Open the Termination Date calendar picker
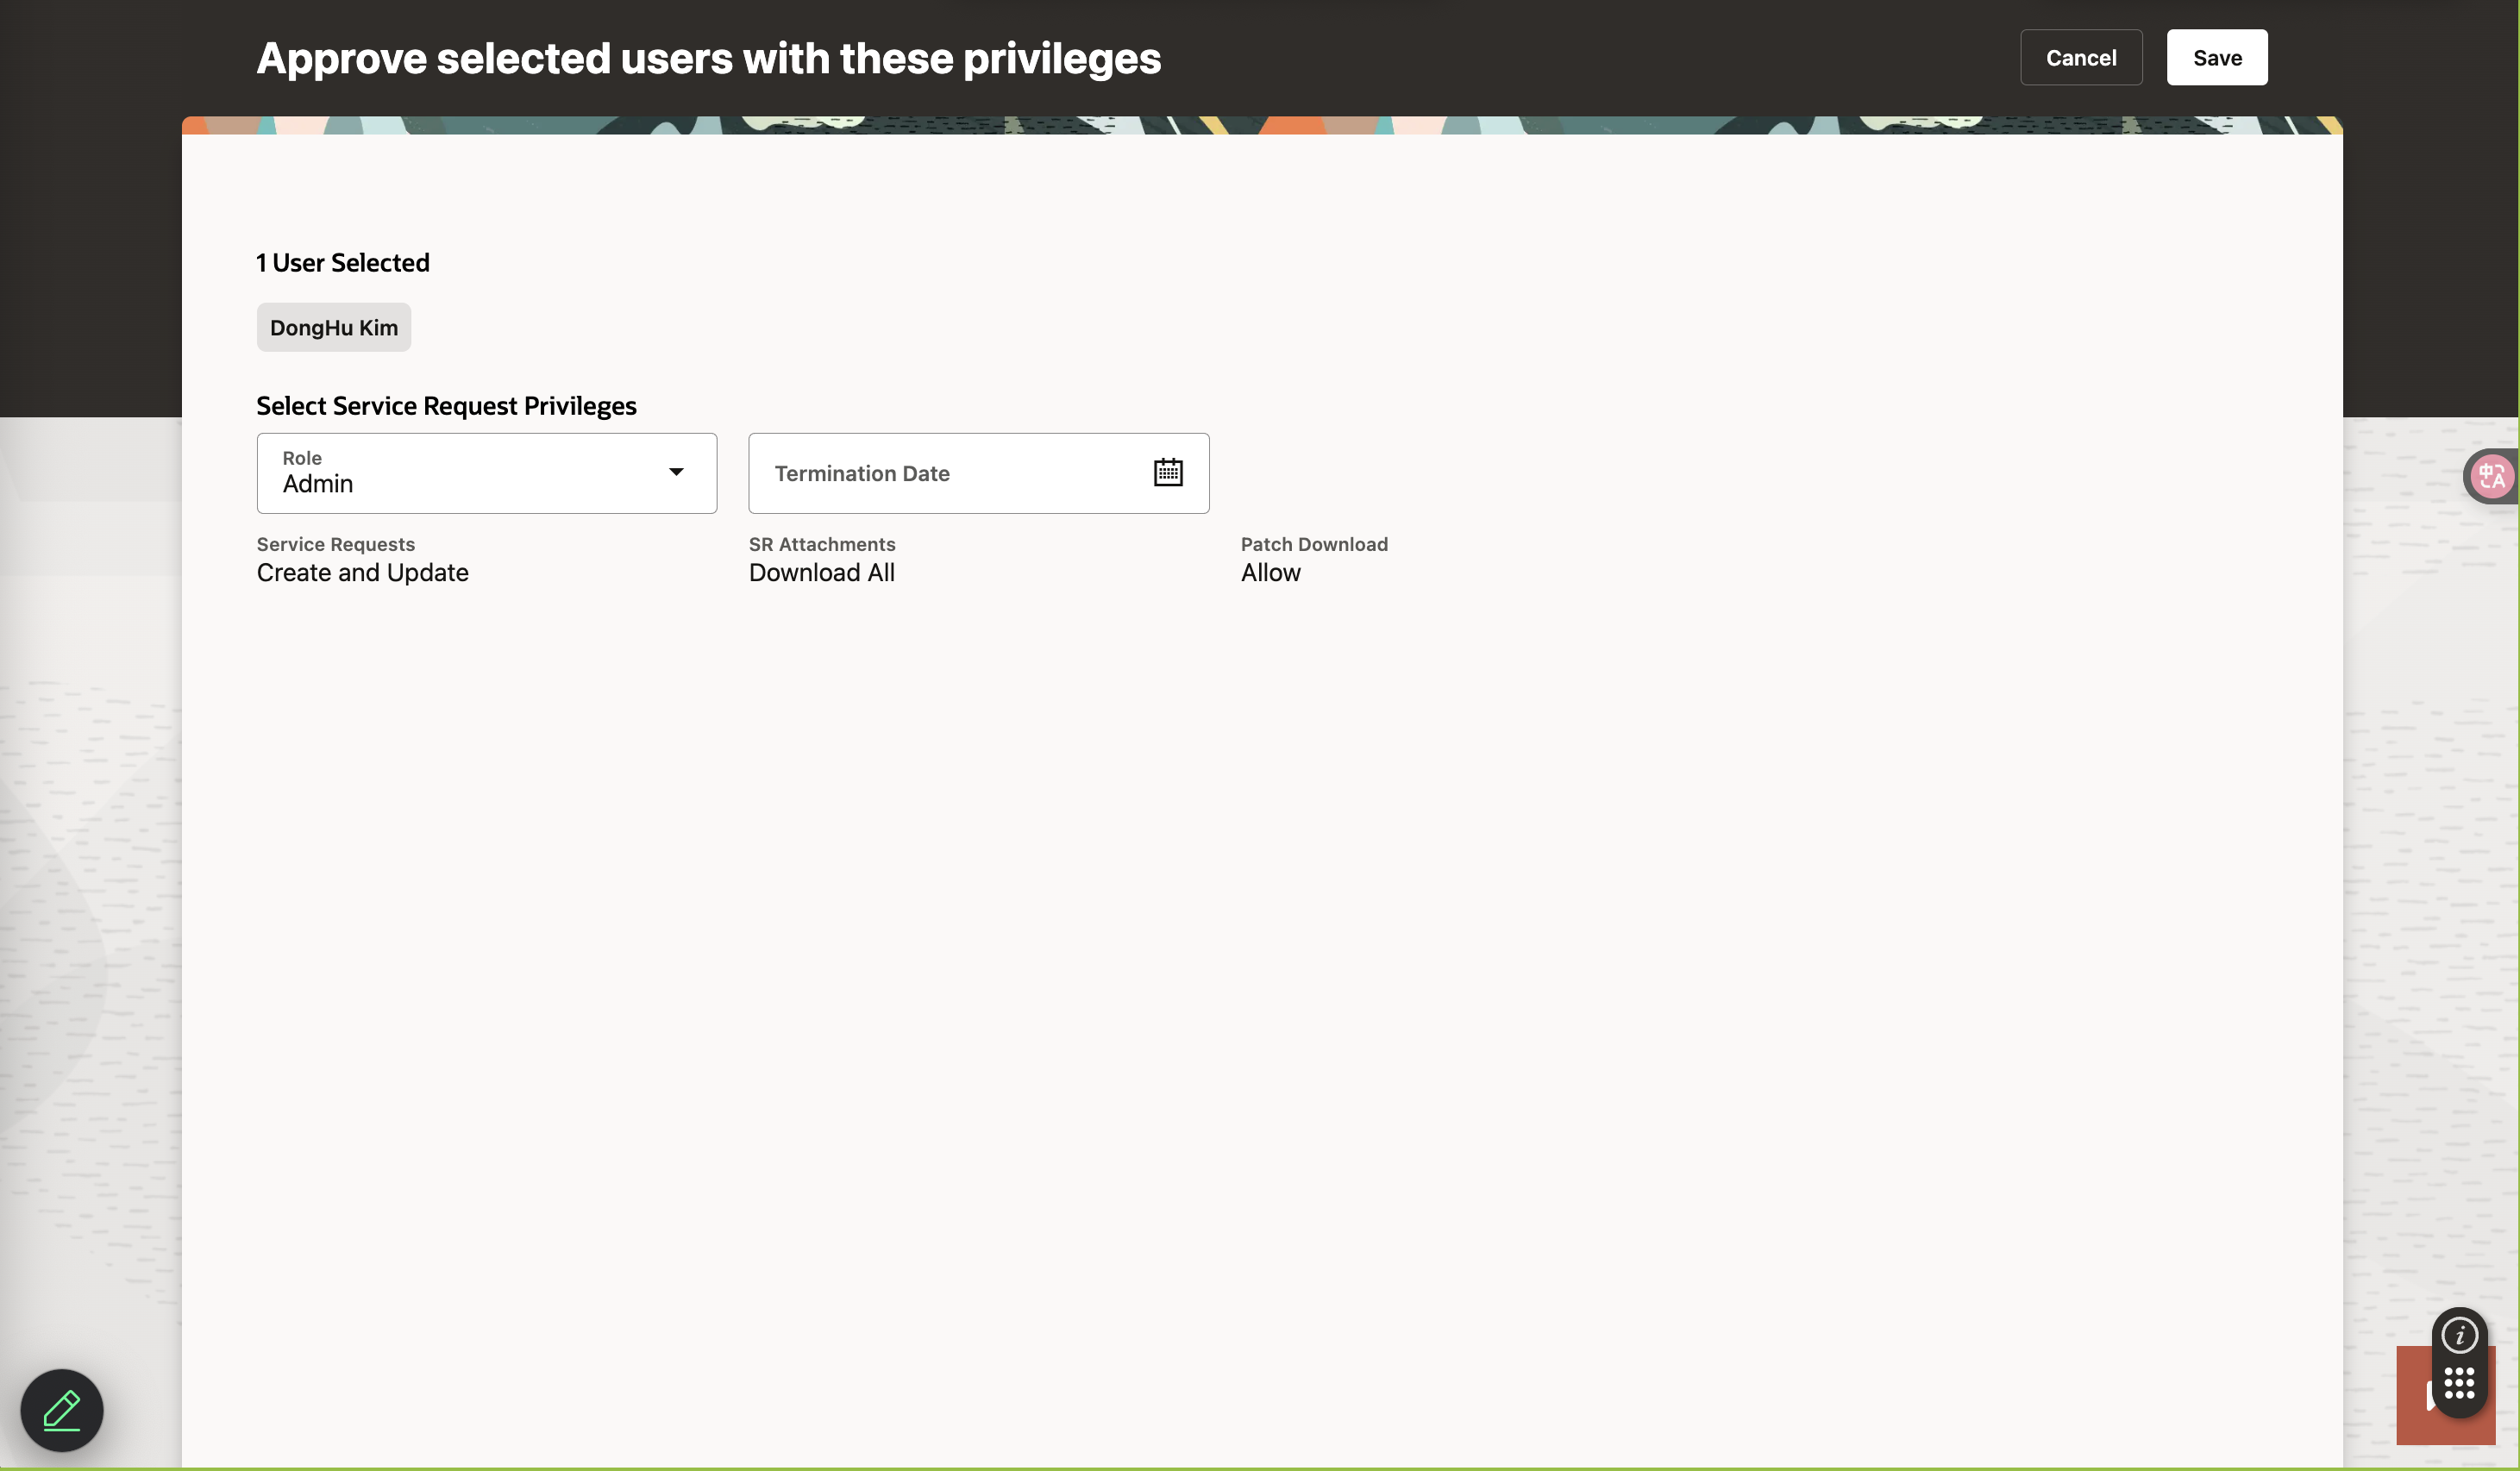Image resolution: width=2520 pixels, height=1471 pixels. pyautogui.click(x=1167, y=472)
